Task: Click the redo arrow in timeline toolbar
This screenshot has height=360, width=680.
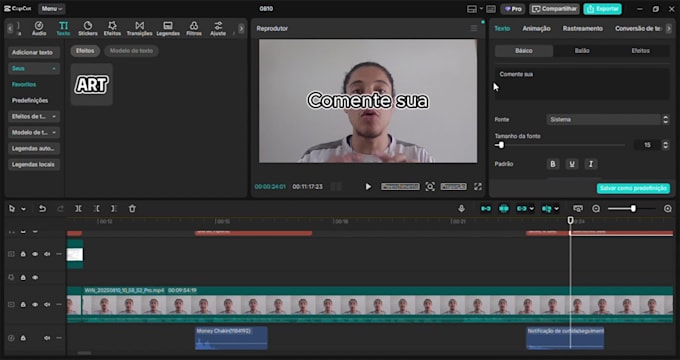Action: point(60,209)
